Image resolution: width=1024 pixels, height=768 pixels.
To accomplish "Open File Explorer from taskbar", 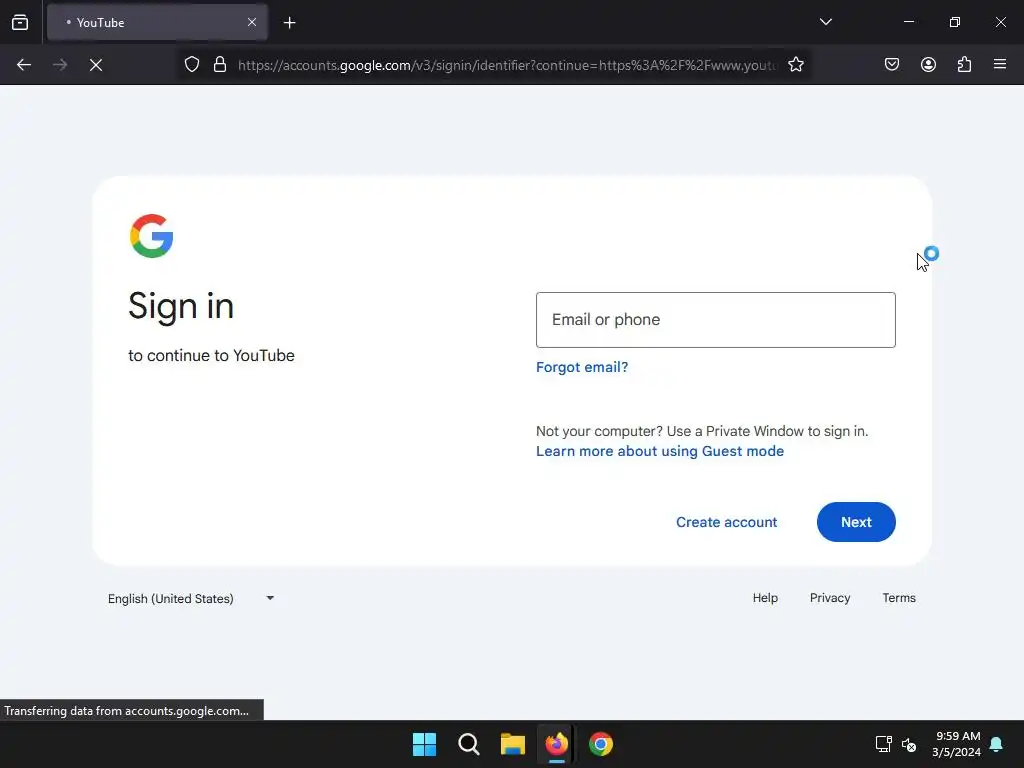I will (x=513, y=744).
